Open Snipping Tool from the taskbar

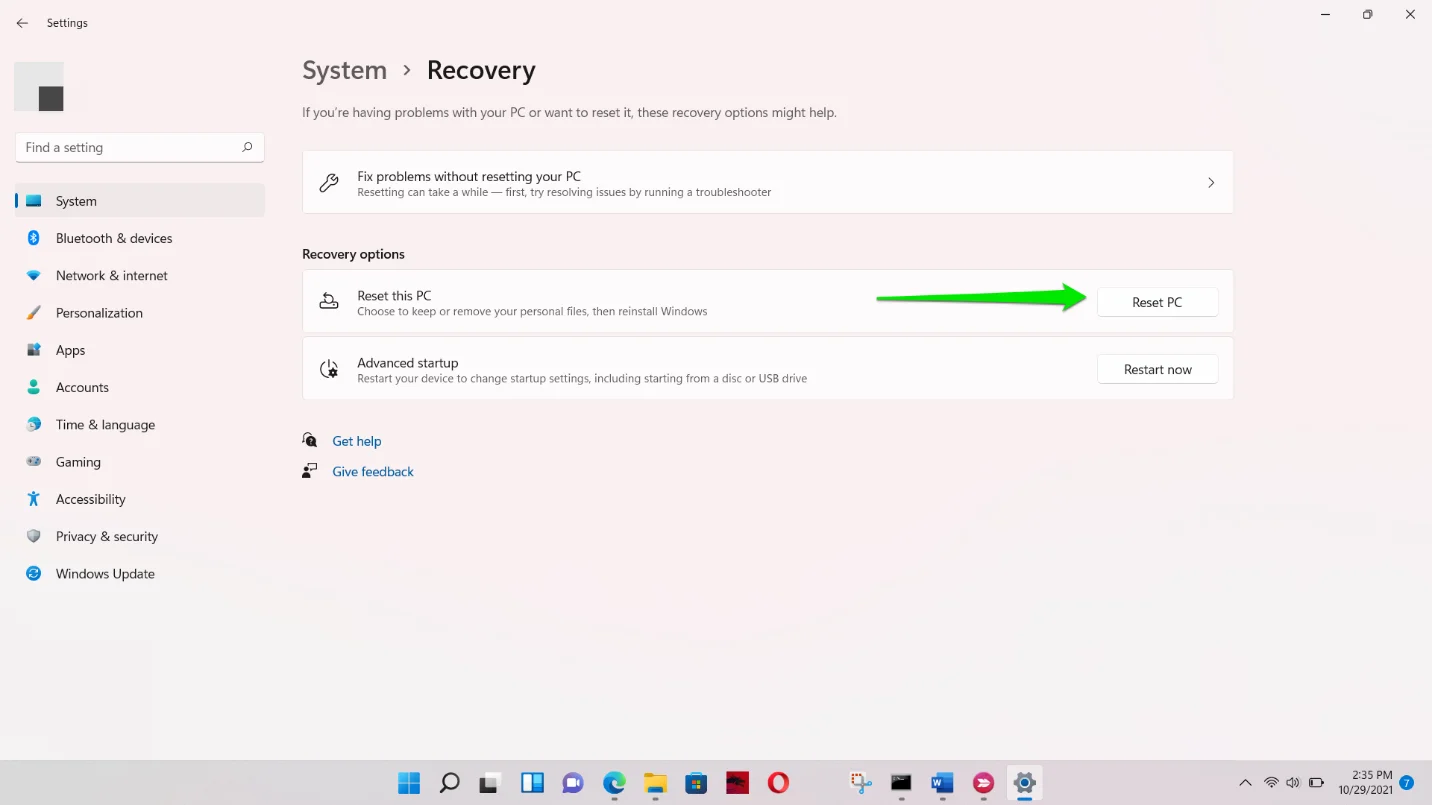[861, 783]
